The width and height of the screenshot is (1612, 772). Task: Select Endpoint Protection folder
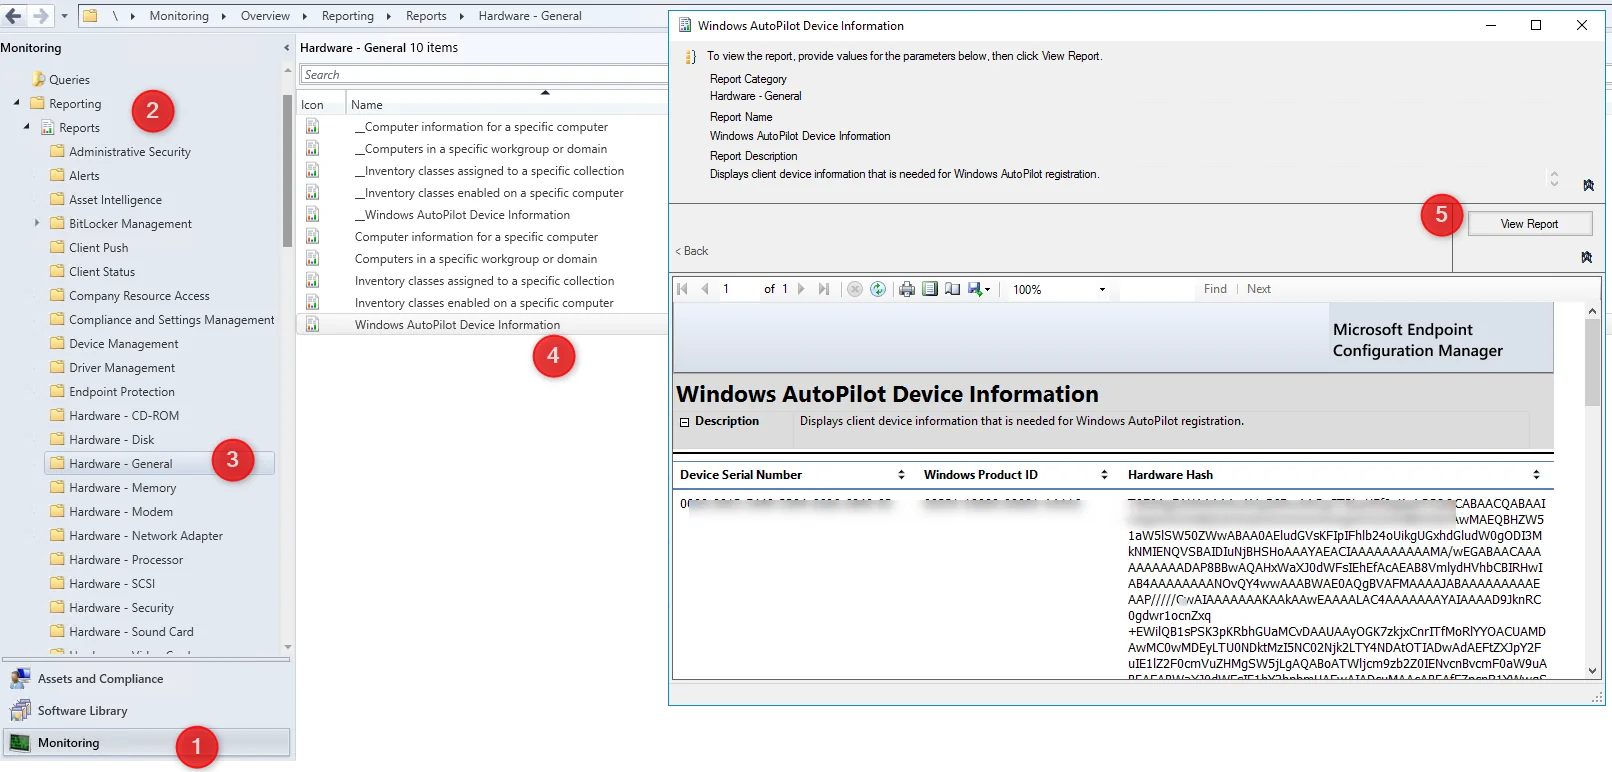[x=121, y=392]
